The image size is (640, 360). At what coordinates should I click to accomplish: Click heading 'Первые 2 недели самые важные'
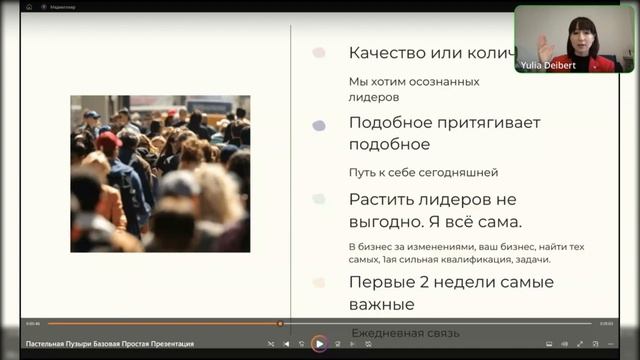(x=451, y=293)
